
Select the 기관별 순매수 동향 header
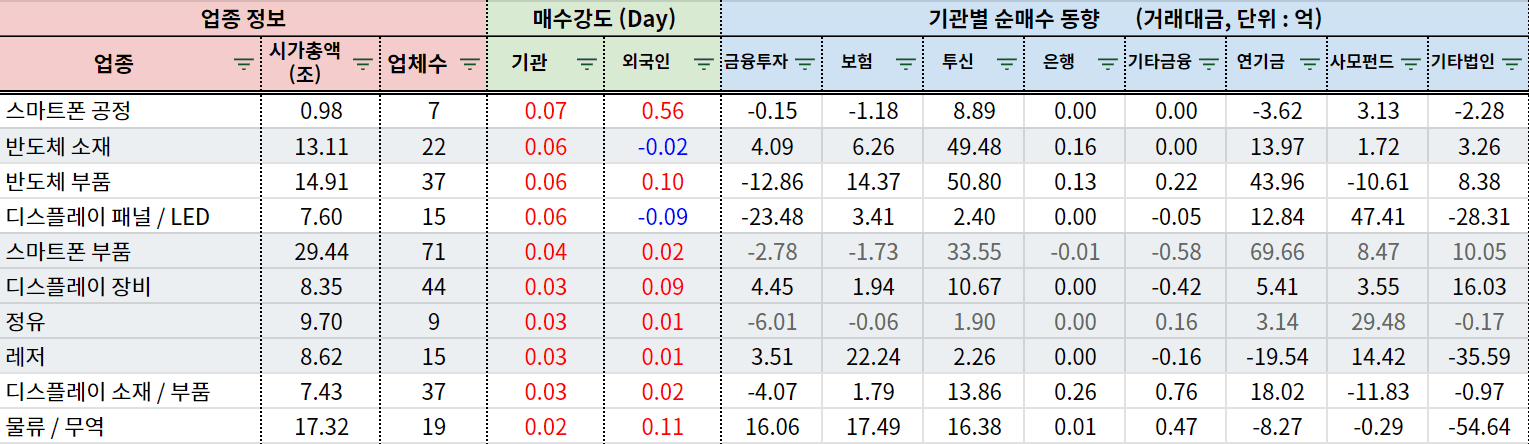point(1124,18)
